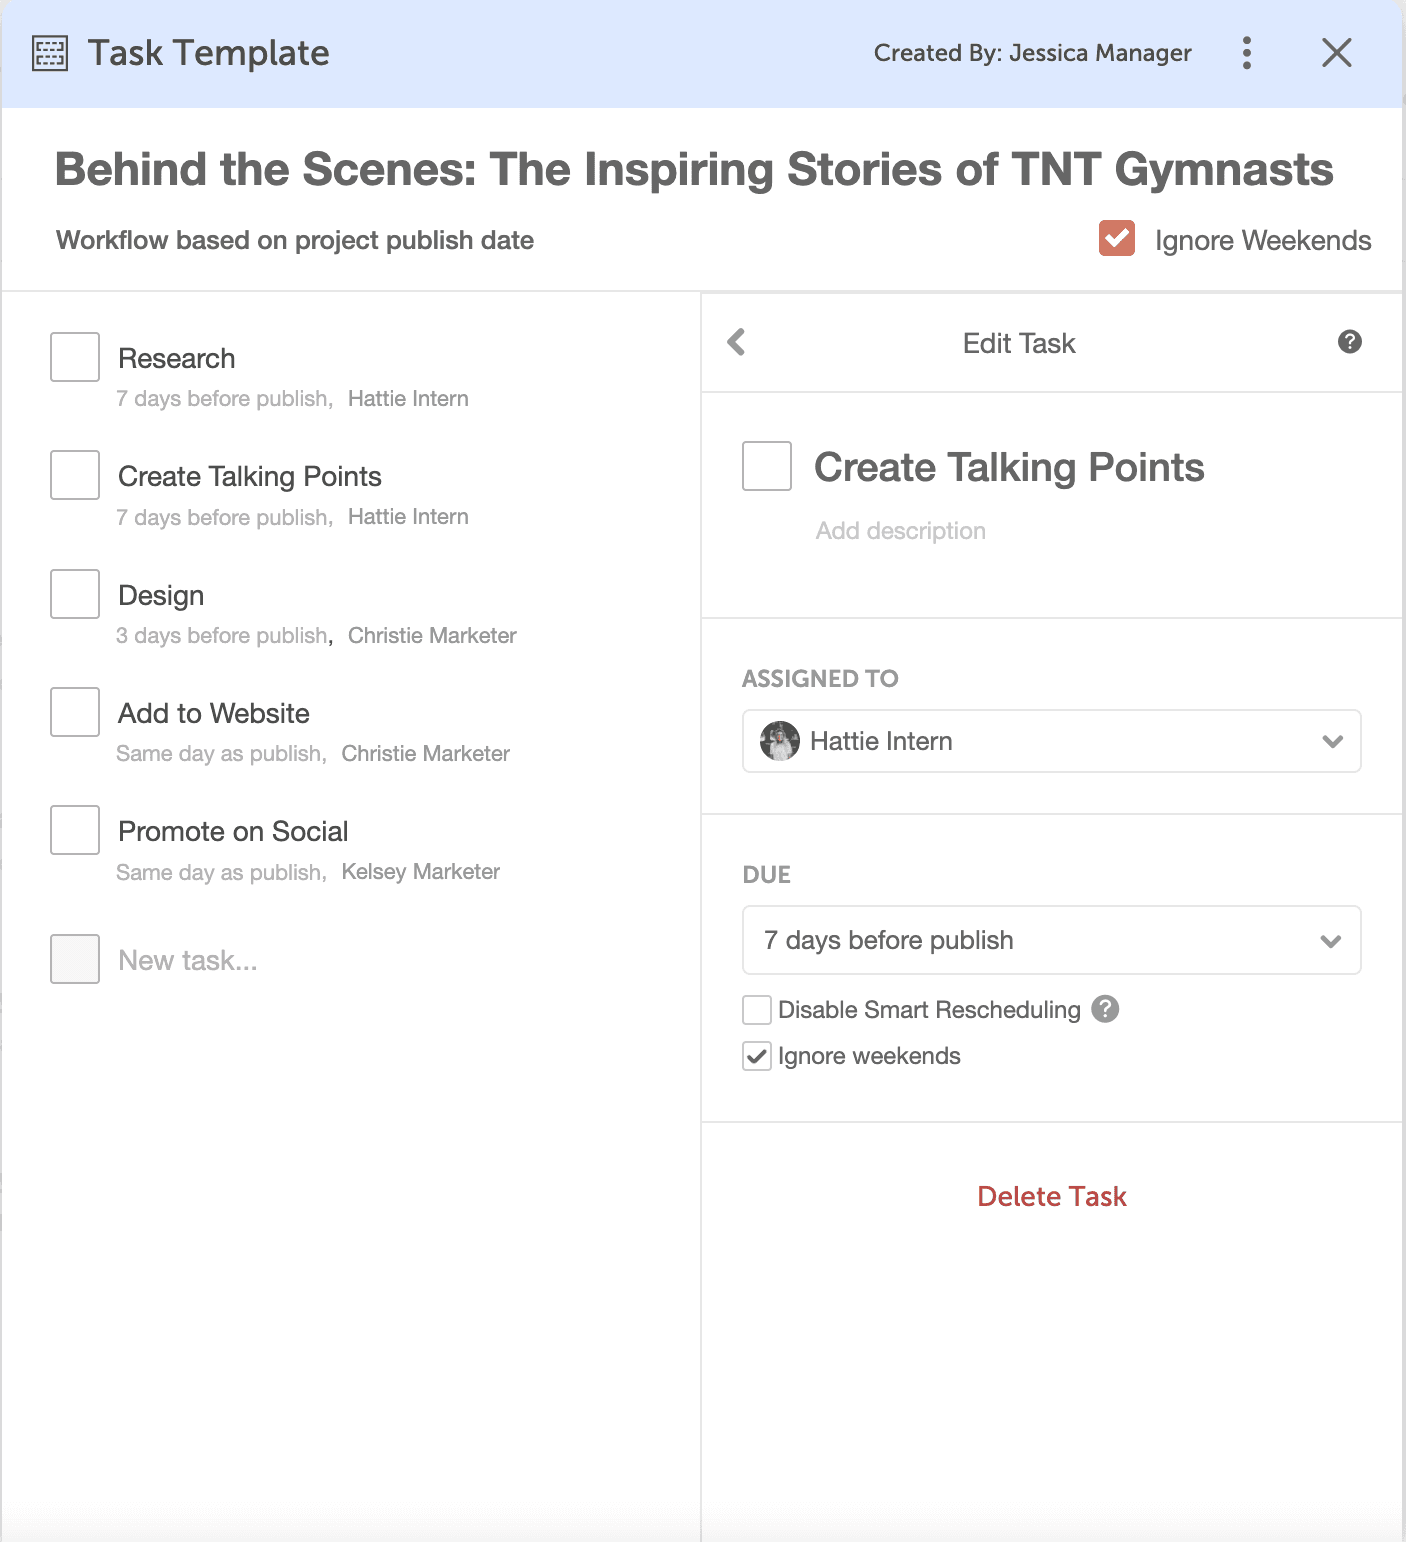The image size is (1406, 1542).
Task: Click the New task input field
Action: (188, 961)
